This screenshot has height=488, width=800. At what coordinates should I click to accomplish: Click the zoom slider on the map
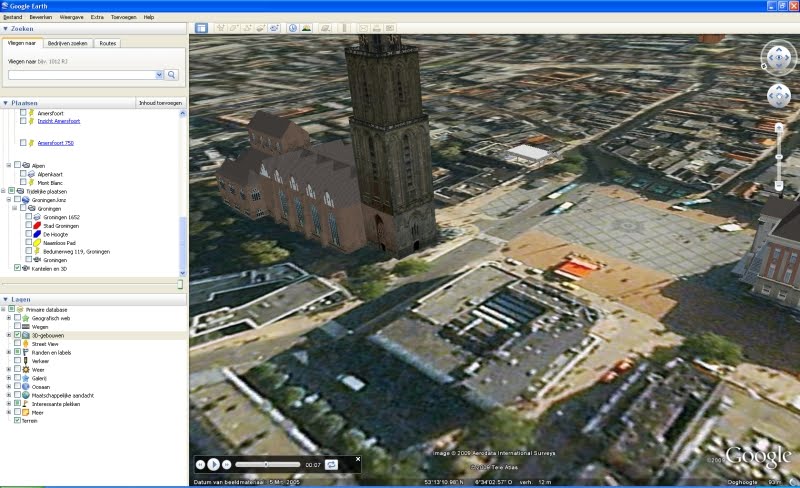click(x=779, y=157)
